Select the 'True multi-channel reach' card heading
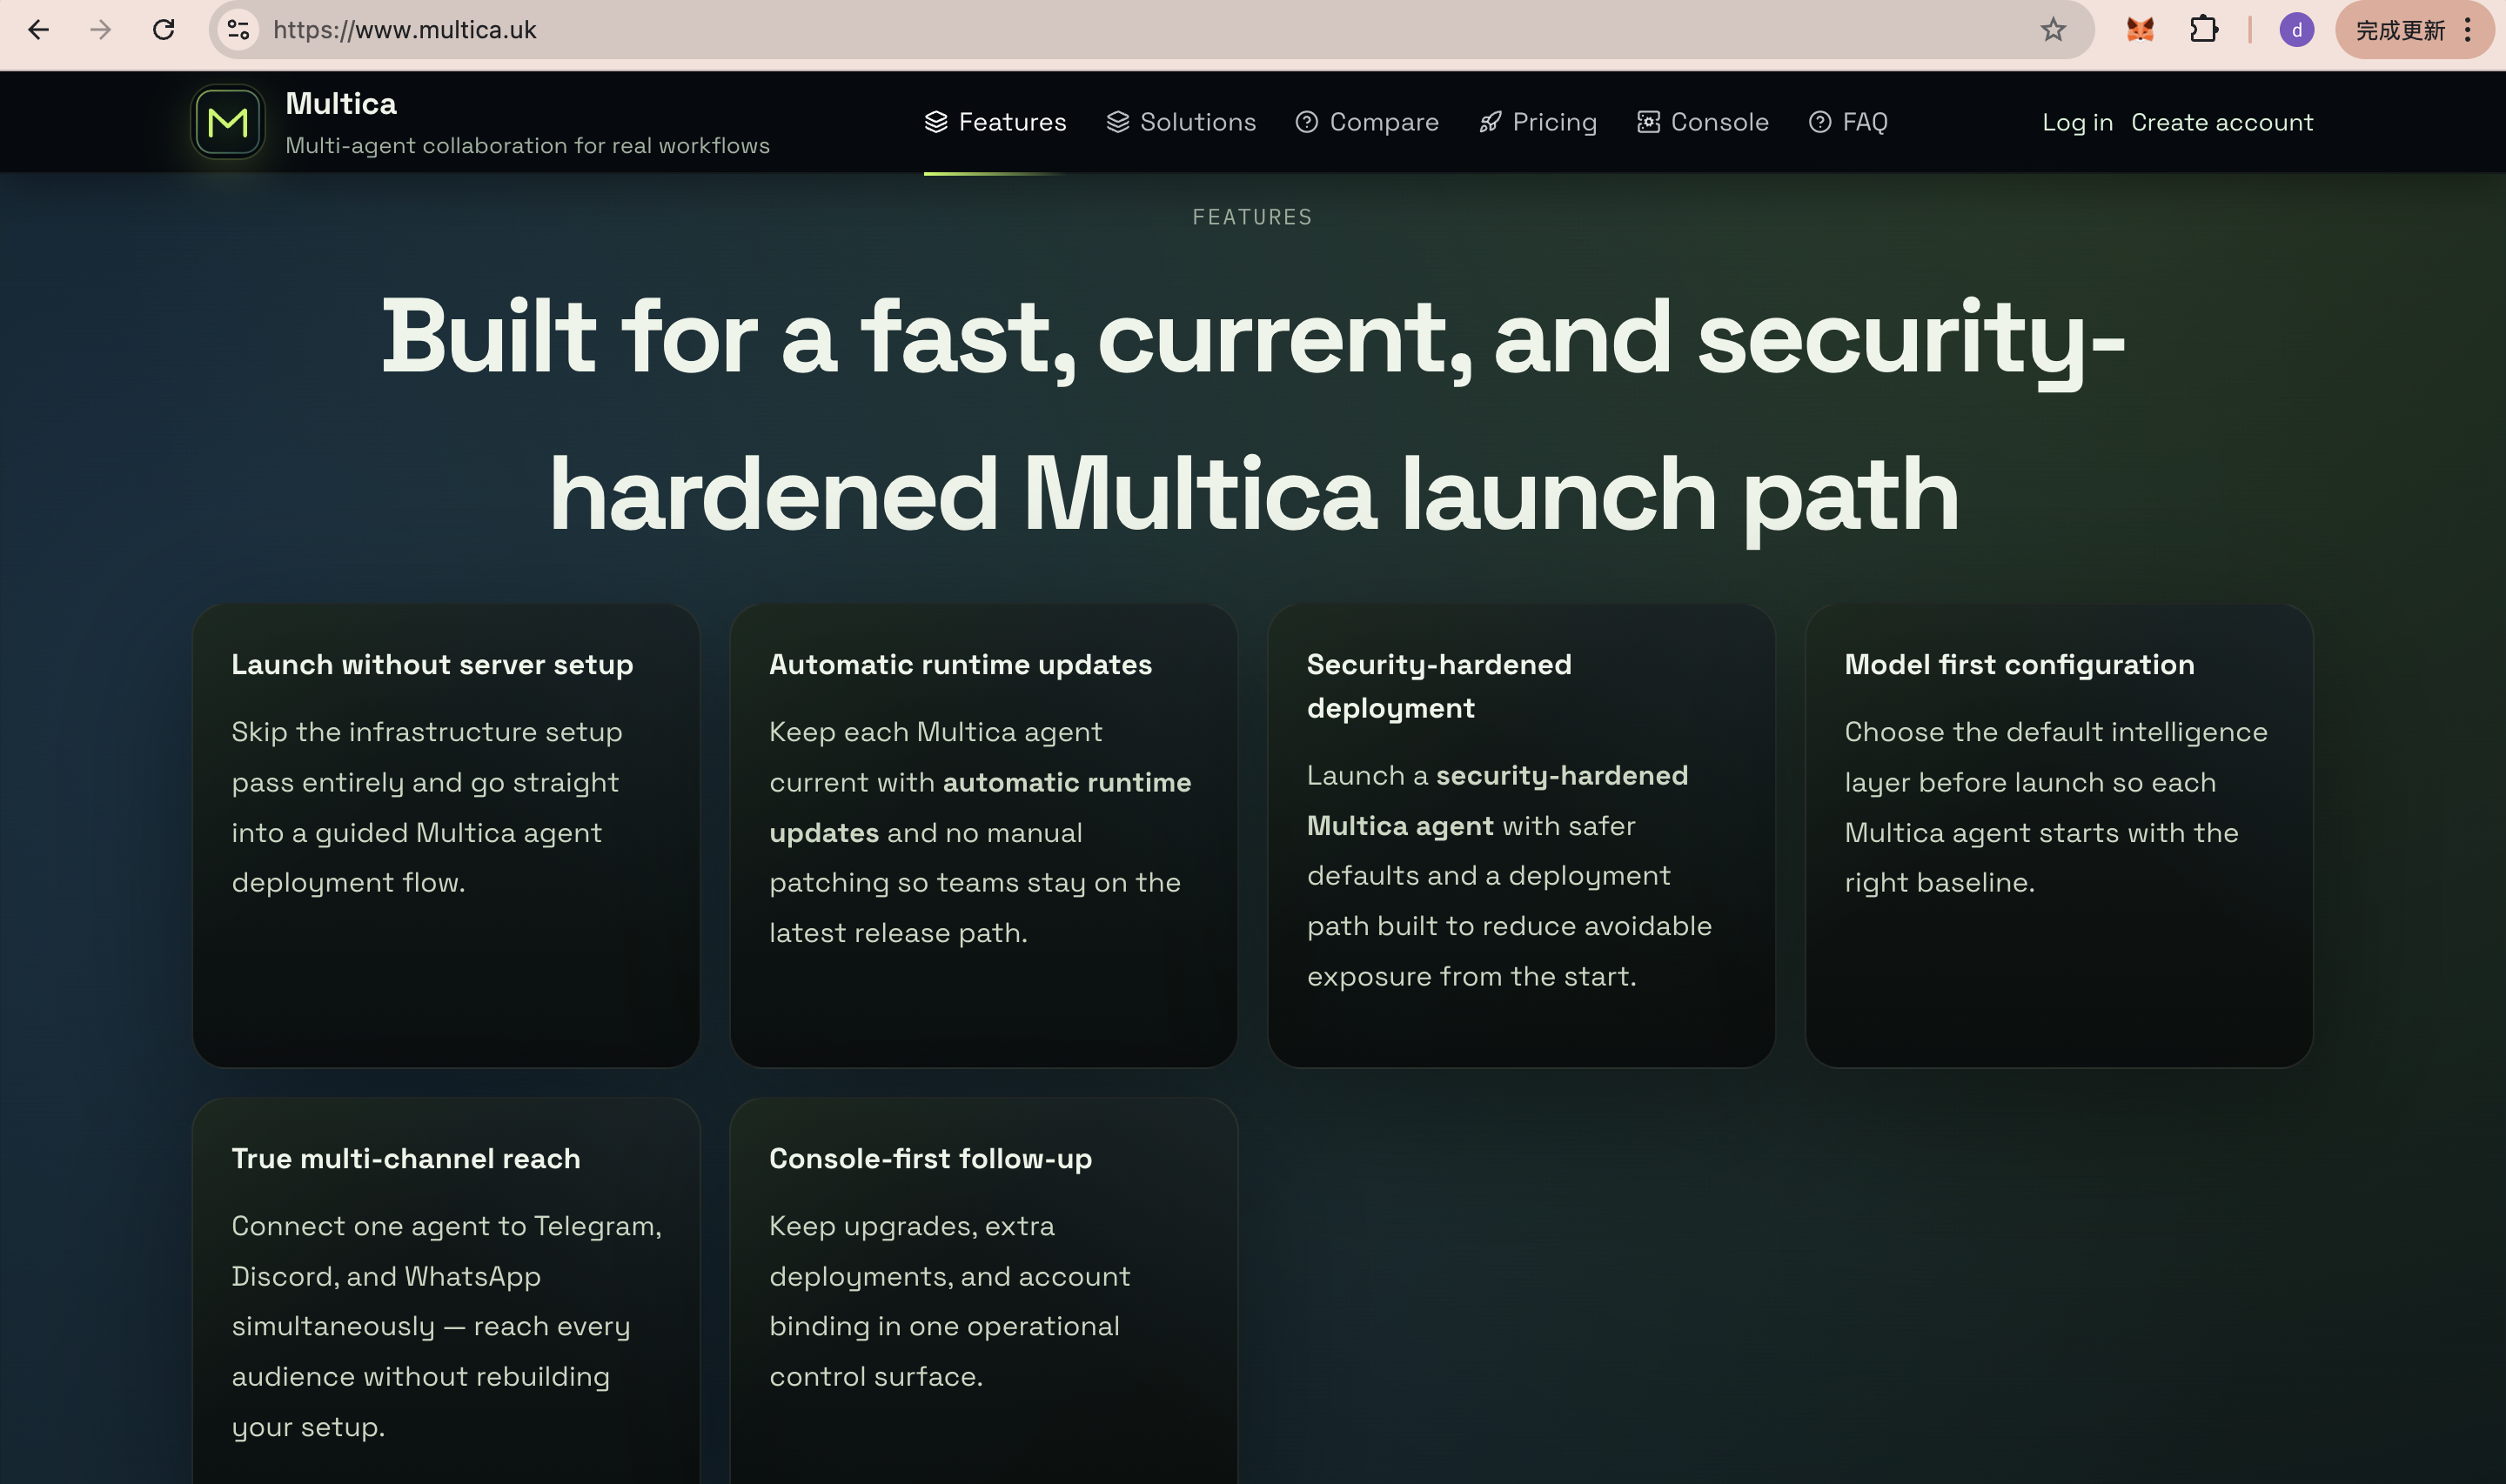Screen dimensions: 2506x1484 405,1158
